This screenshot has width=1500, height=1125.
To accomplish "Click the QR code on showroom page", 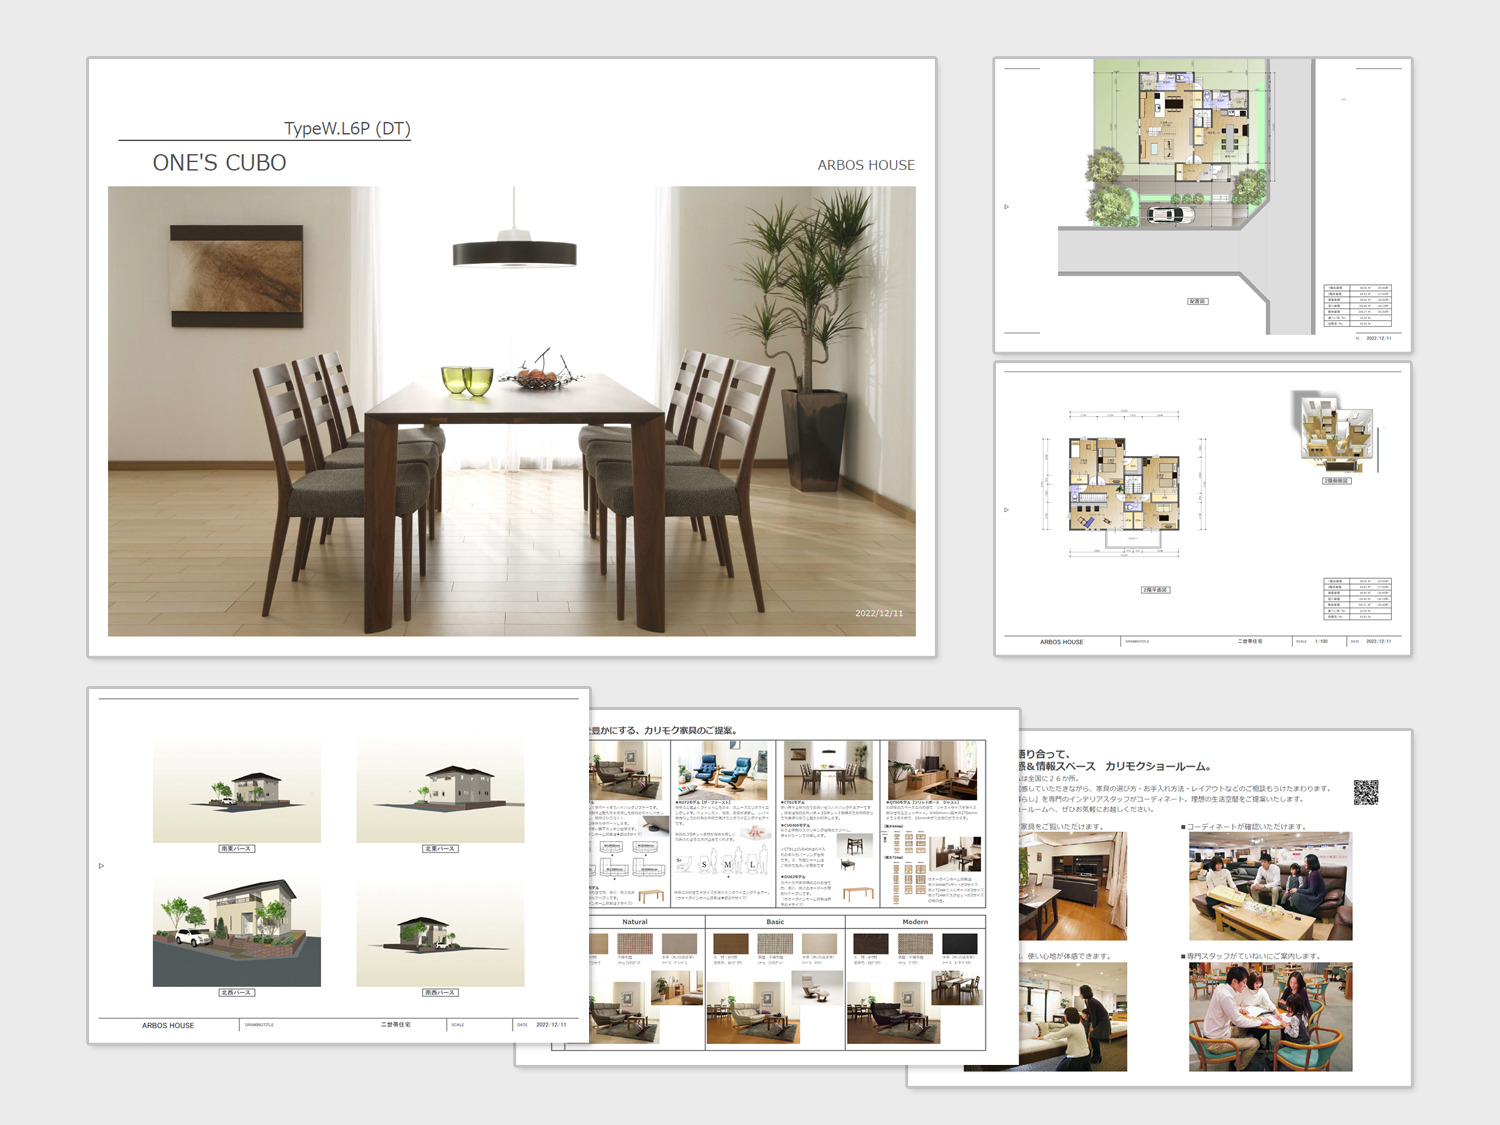I will (1366, 793).
